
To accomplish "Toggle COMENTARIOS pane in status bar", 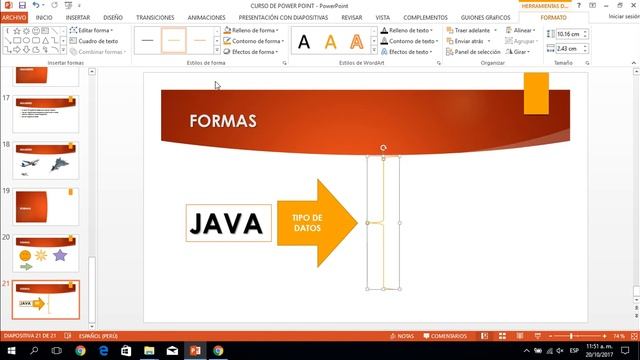I will coord(445,336).
